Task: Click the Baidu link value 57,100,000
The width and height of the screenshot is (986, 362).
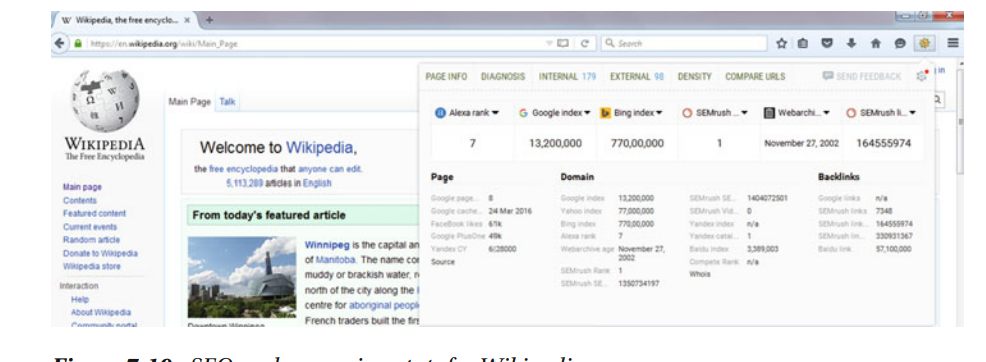Action: [x=893, y=249]
